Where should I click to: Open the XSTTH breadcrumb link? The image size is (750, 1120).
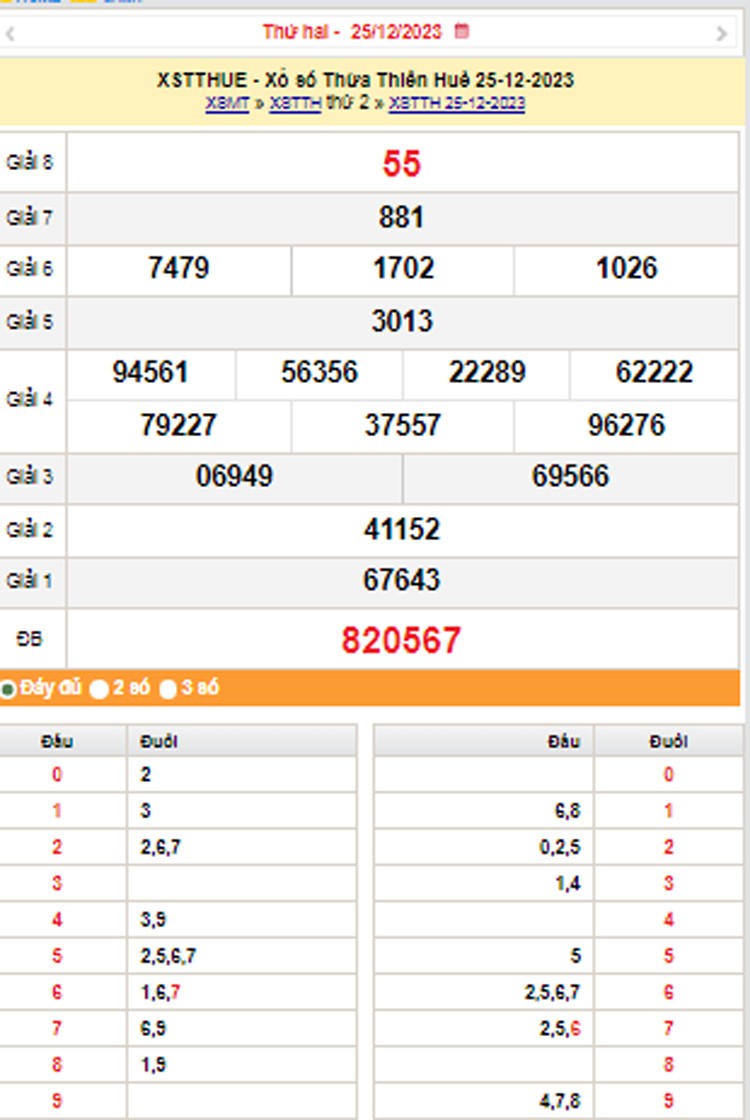295,103
